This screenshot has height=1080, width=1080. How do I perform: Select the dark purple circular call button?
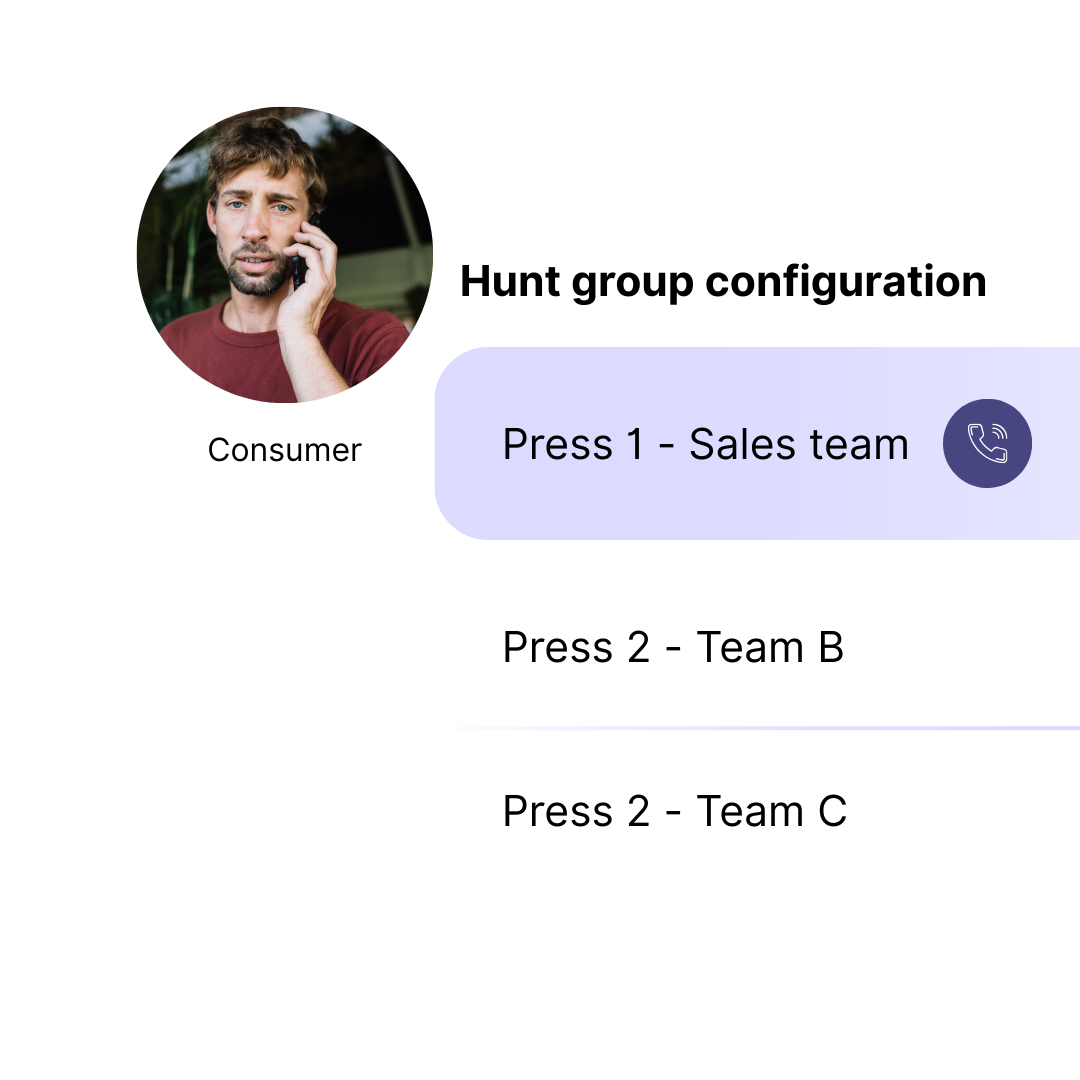[x=987, y=444]
